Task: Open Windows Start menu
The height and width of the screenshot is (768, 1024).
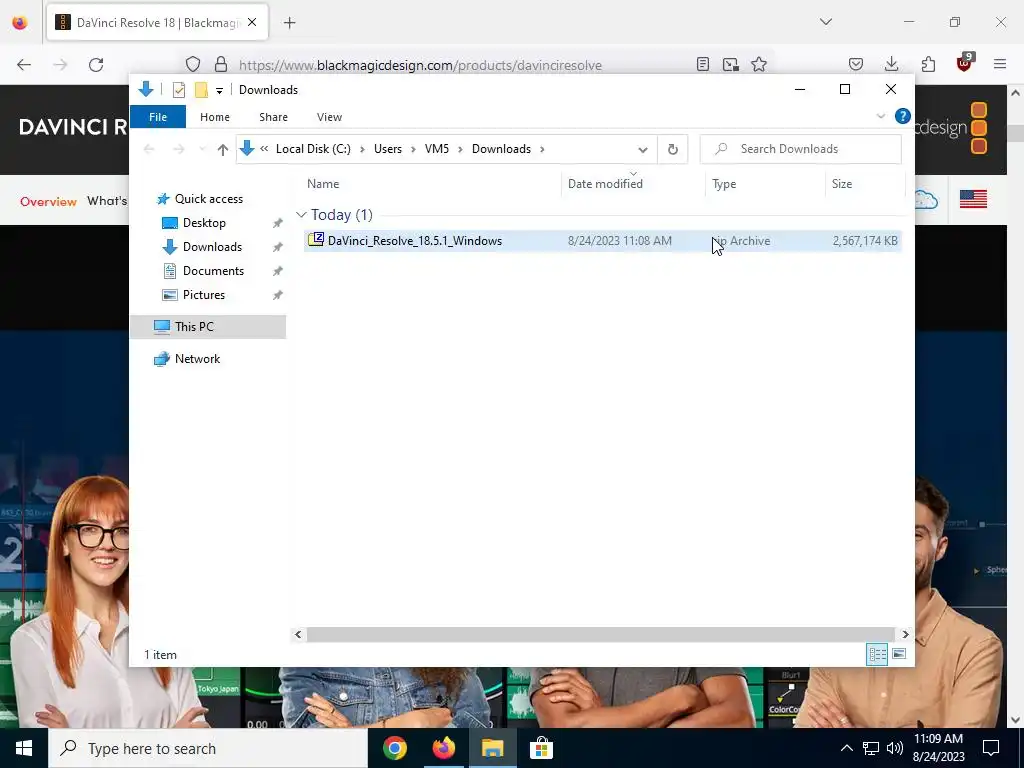Action: (24, 748)
